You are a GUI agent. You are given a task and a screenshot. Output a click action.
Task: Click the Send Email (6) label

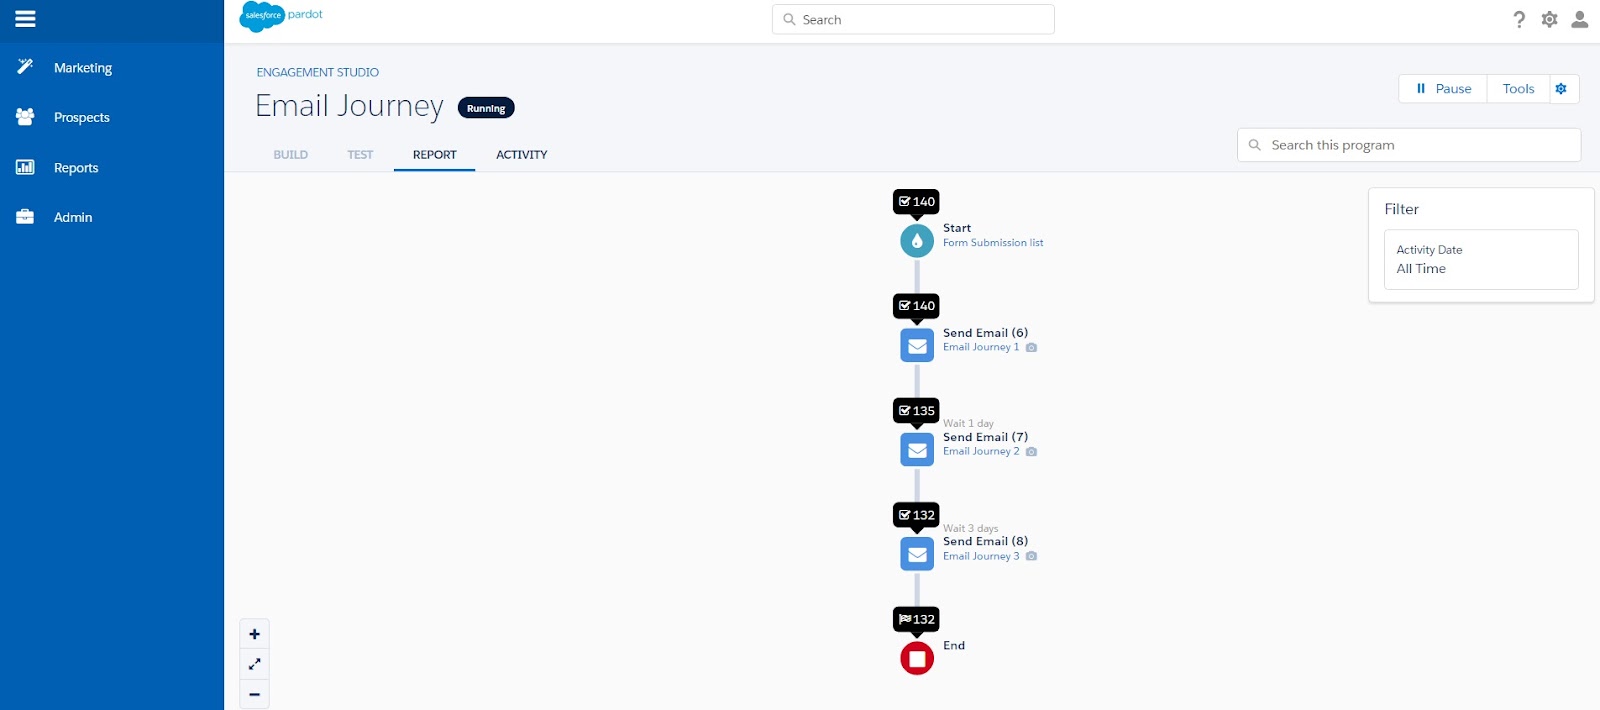[985, 333]
